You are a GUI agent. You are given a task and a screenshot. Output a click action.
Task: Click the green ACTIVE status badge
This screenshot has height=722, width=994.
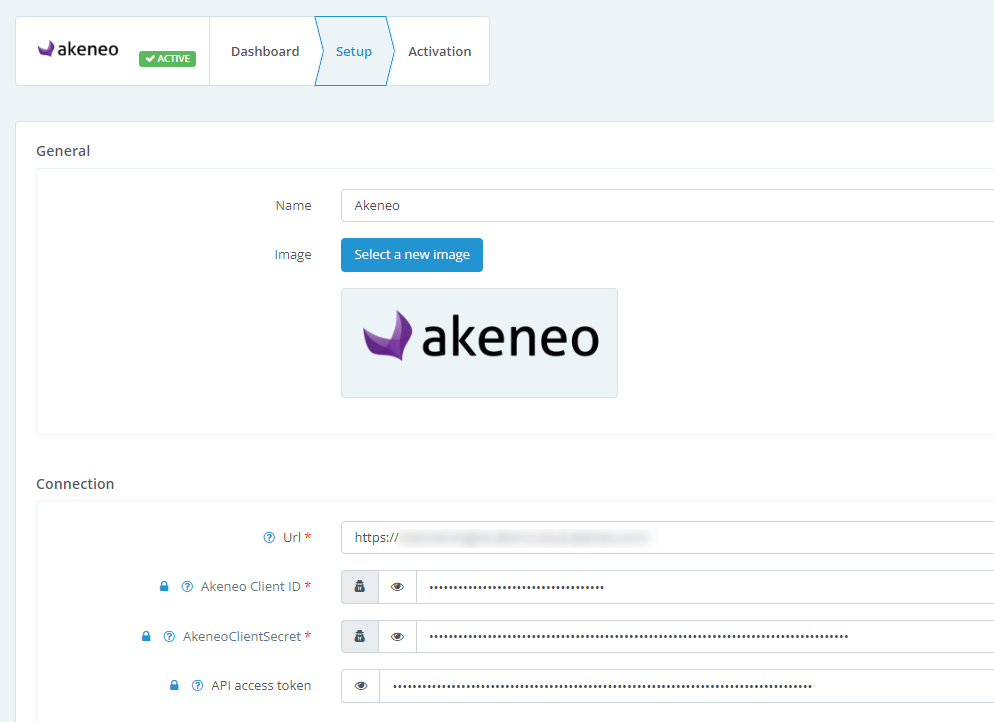[x=167, y=58]
